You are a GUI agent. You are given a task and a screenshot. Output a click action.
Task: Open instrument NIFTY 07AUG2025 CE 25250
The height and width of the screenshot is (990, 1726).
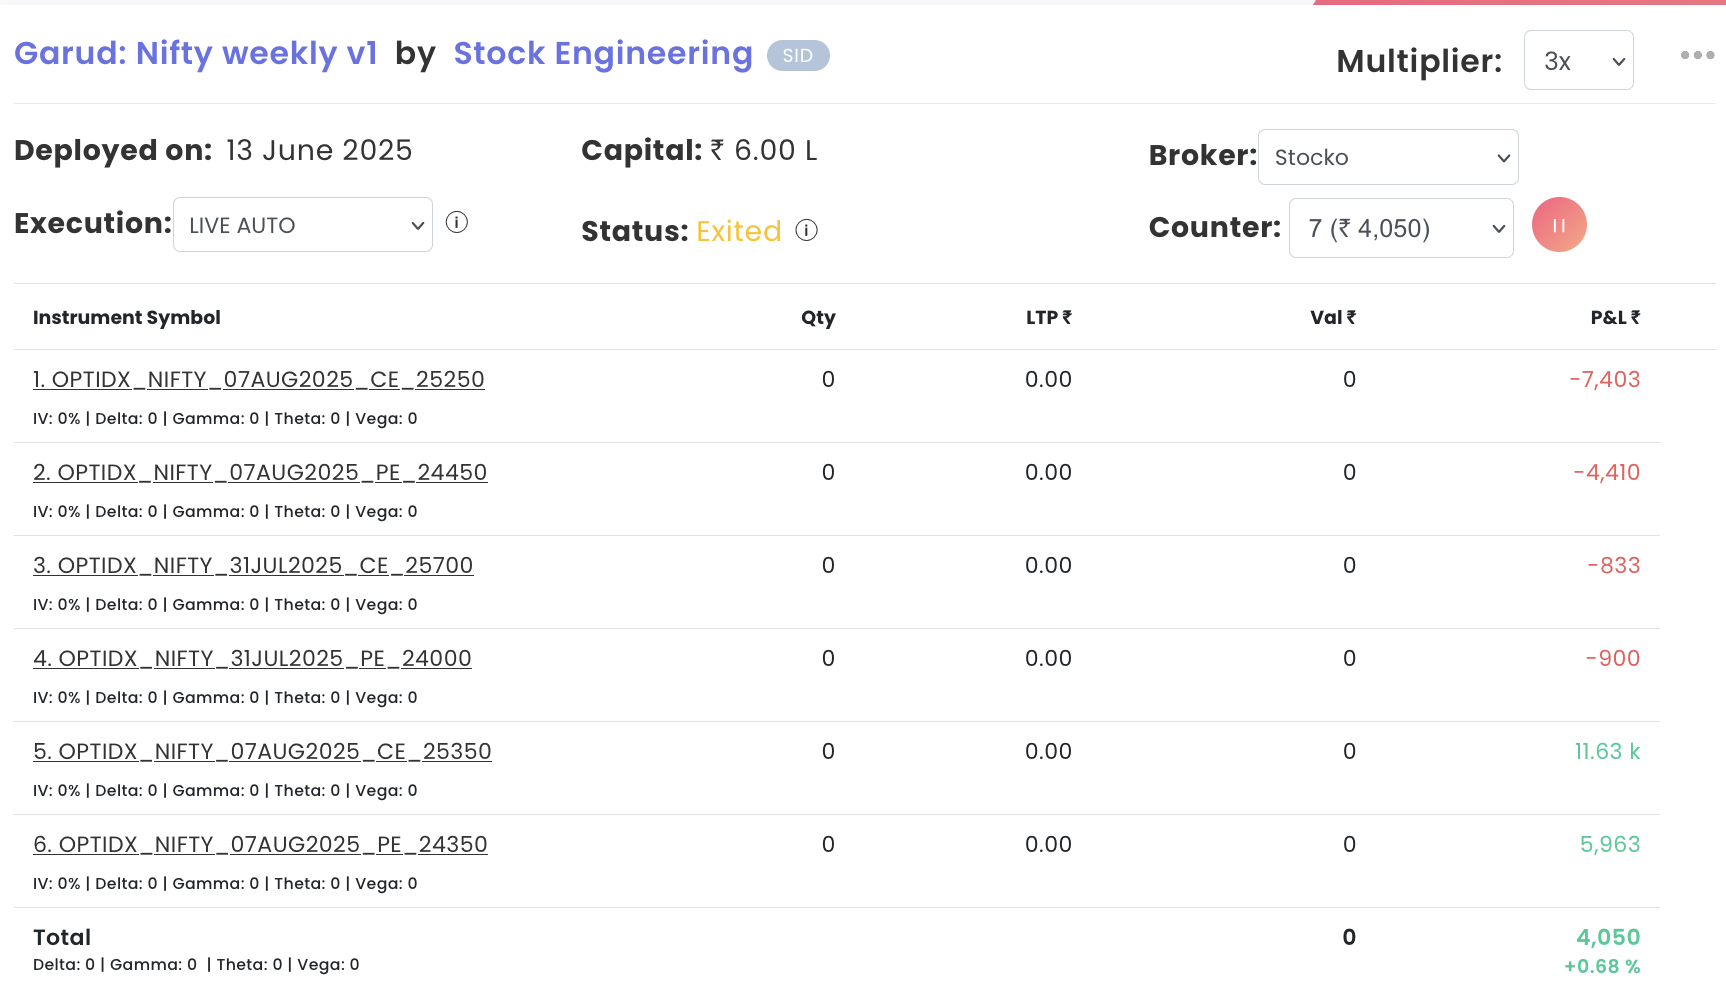click(x=258, y=380)
